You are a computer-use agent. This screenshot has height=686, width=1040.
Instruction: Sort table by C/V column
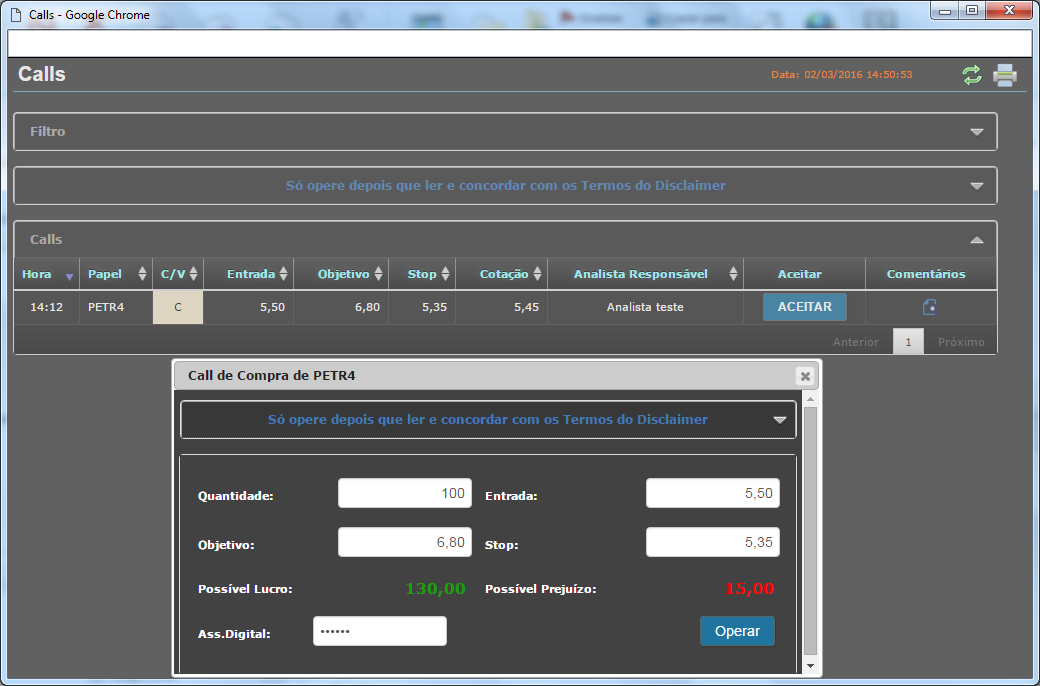pyautogui.click(x=178, y=274)
